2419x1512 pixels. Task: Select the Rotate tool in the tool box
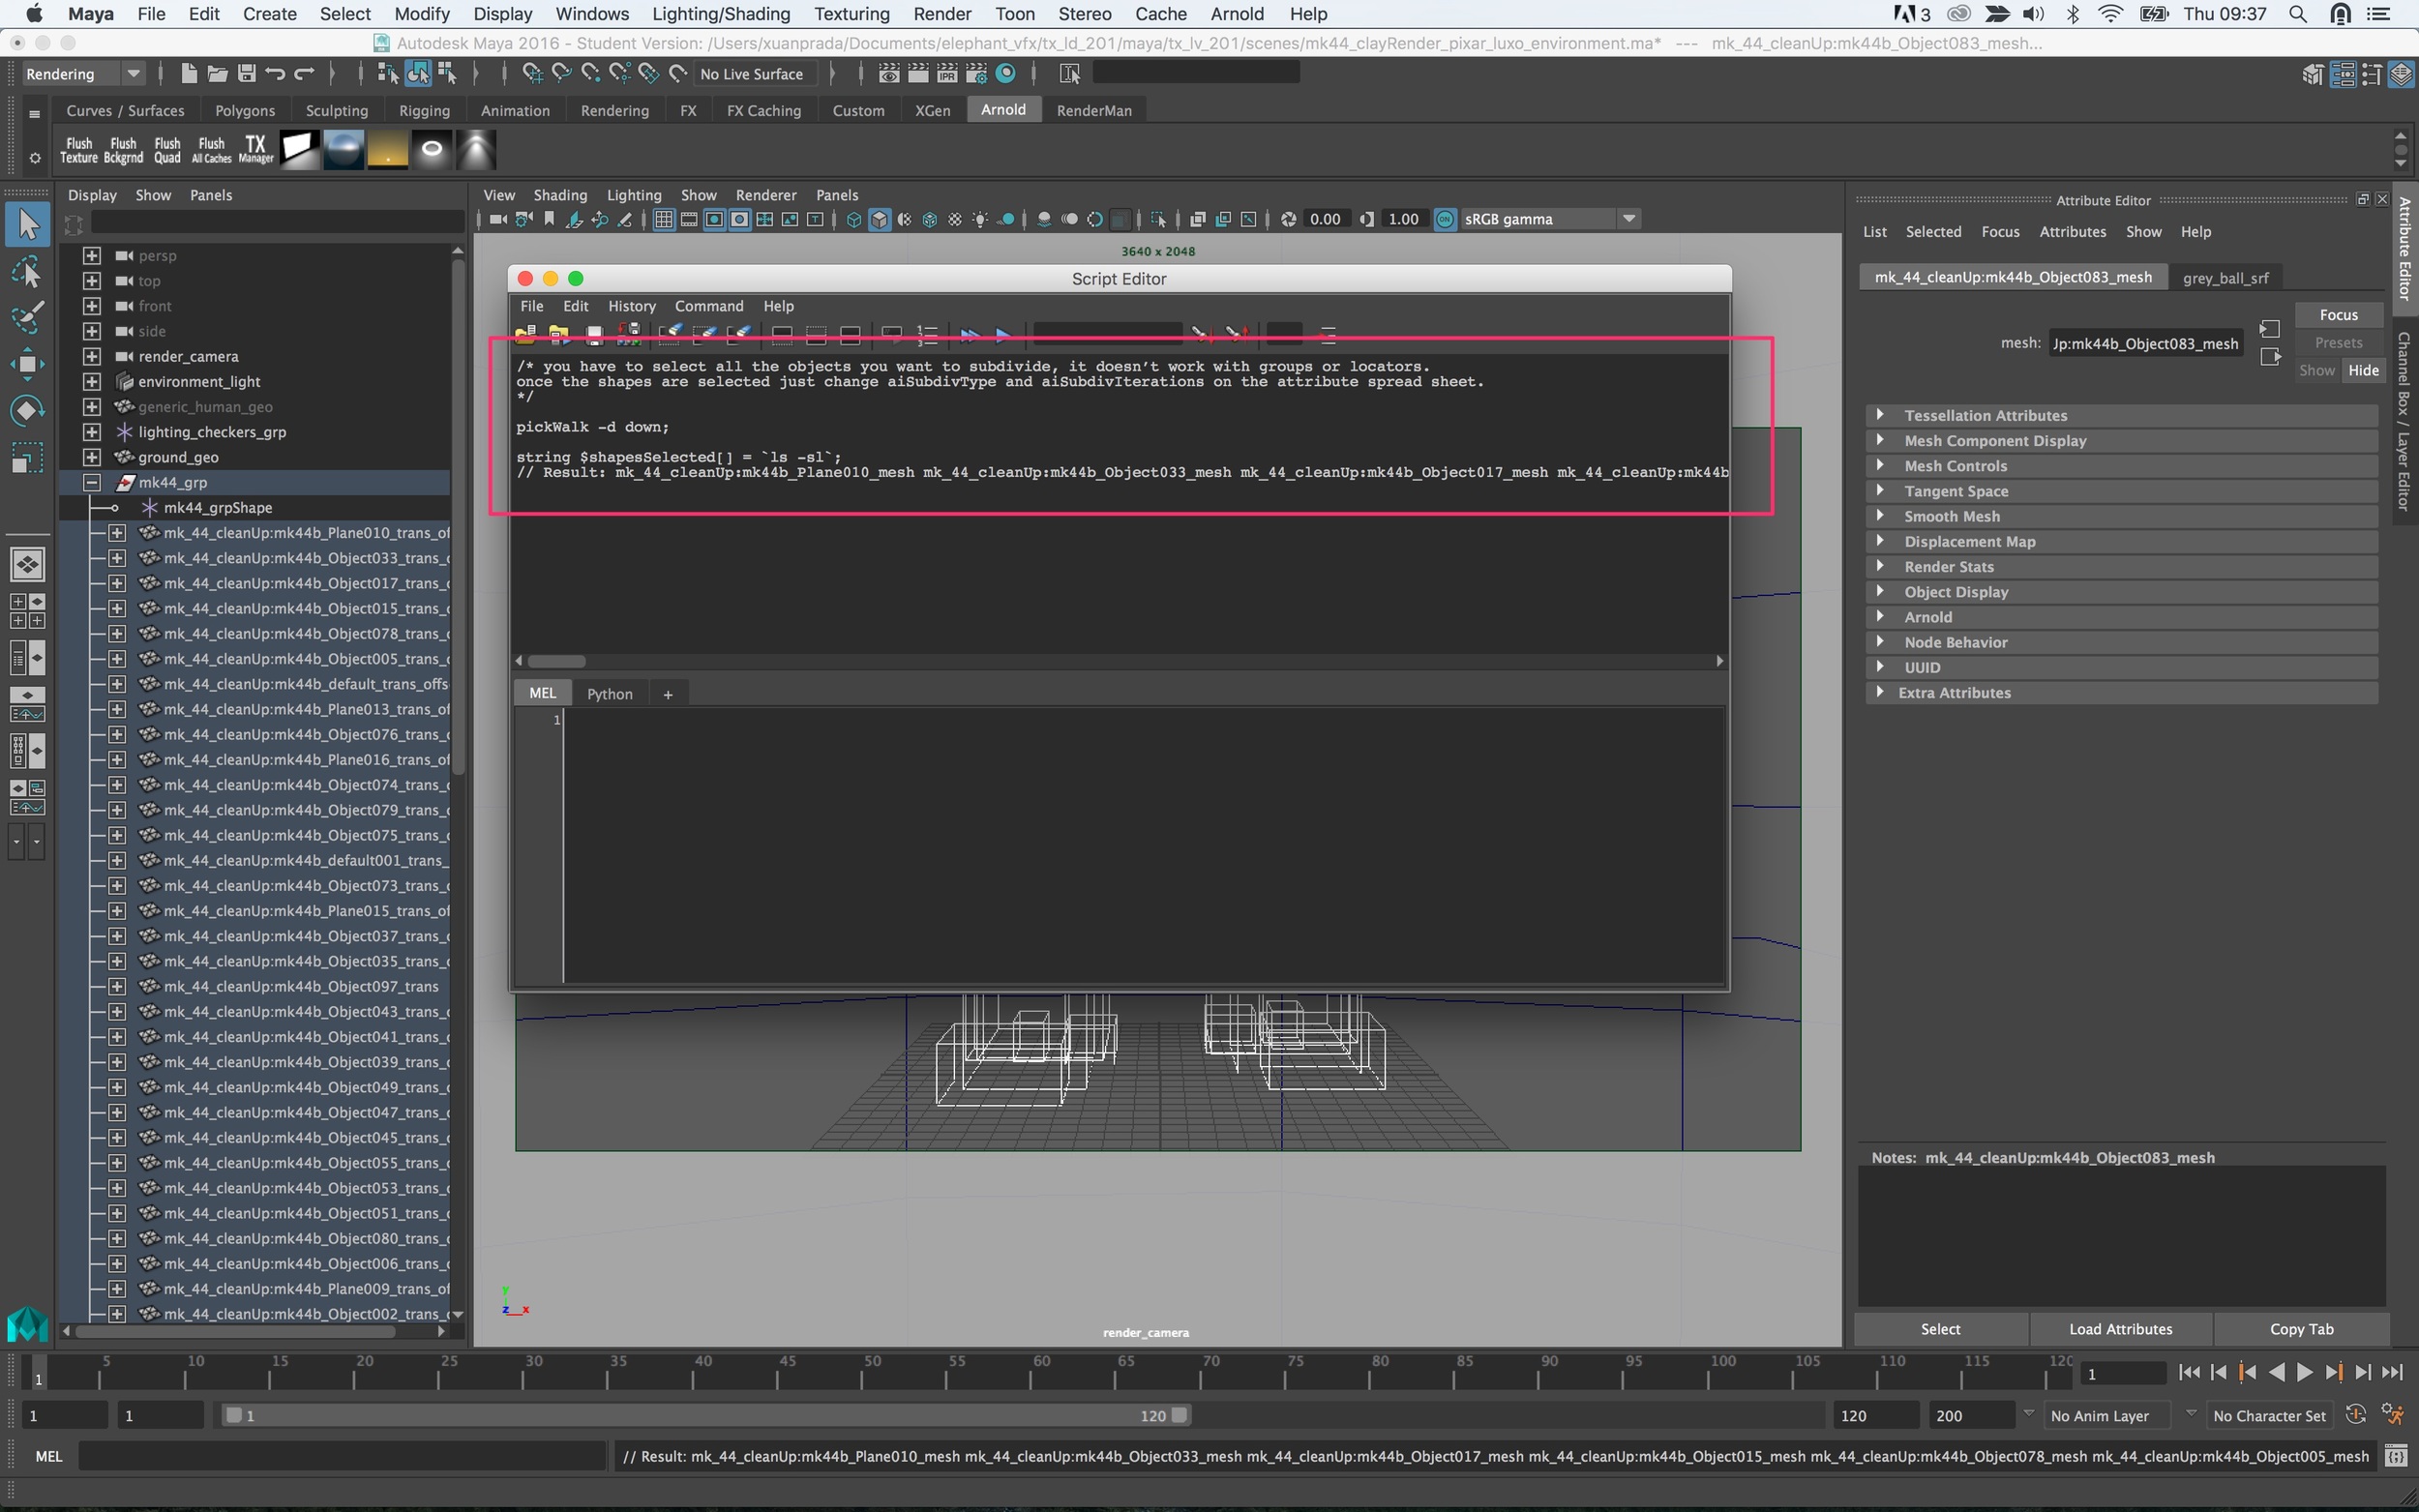(27, 410)
